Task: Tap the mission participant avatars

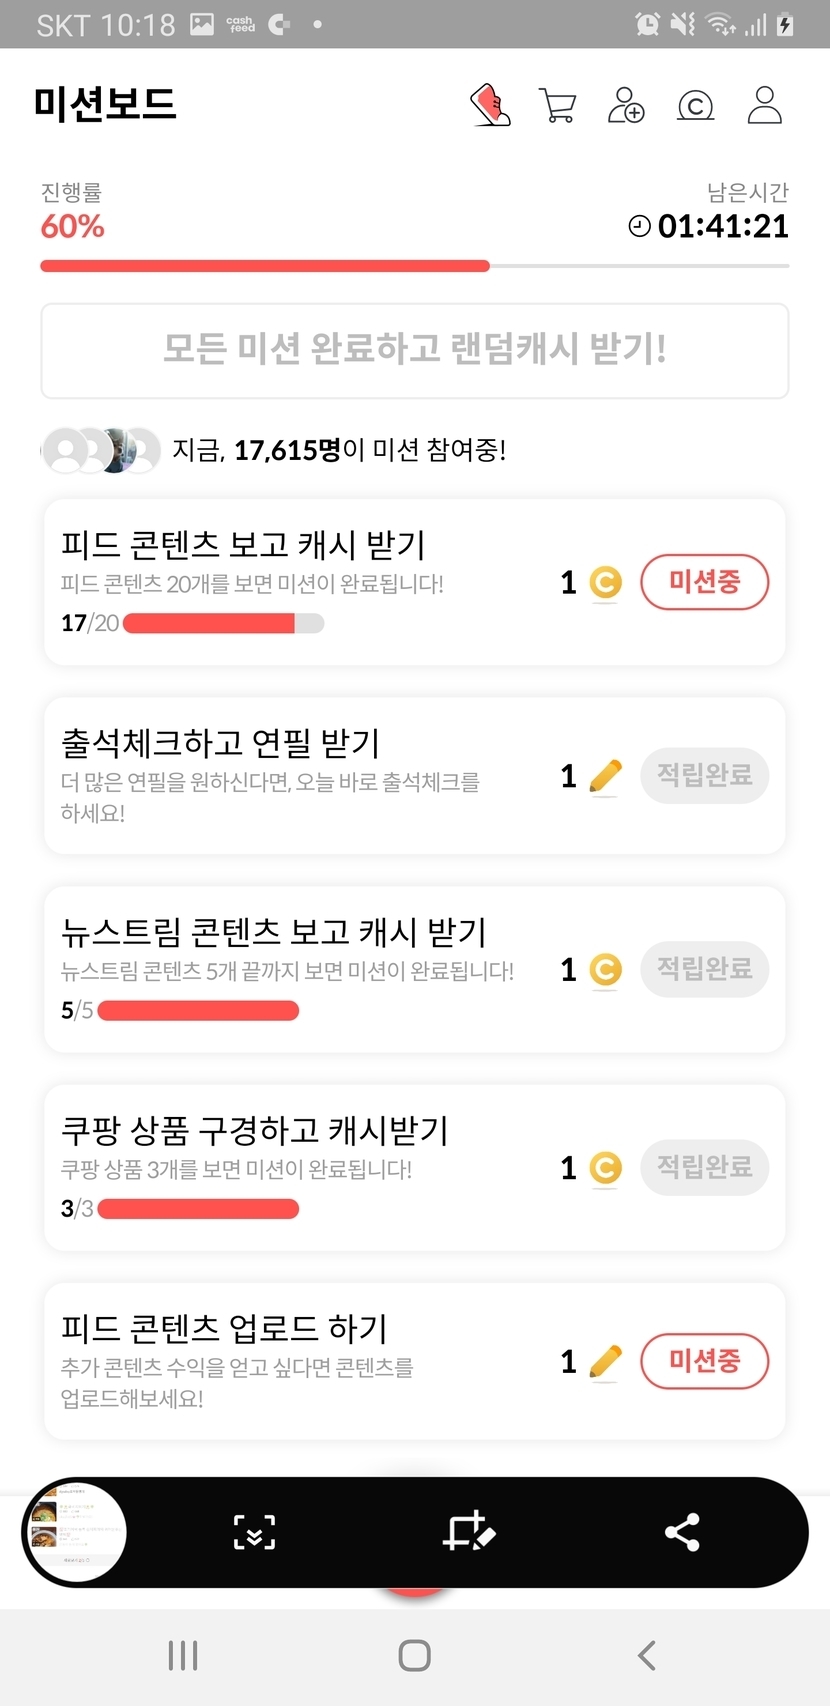Action: pos(100,451)
